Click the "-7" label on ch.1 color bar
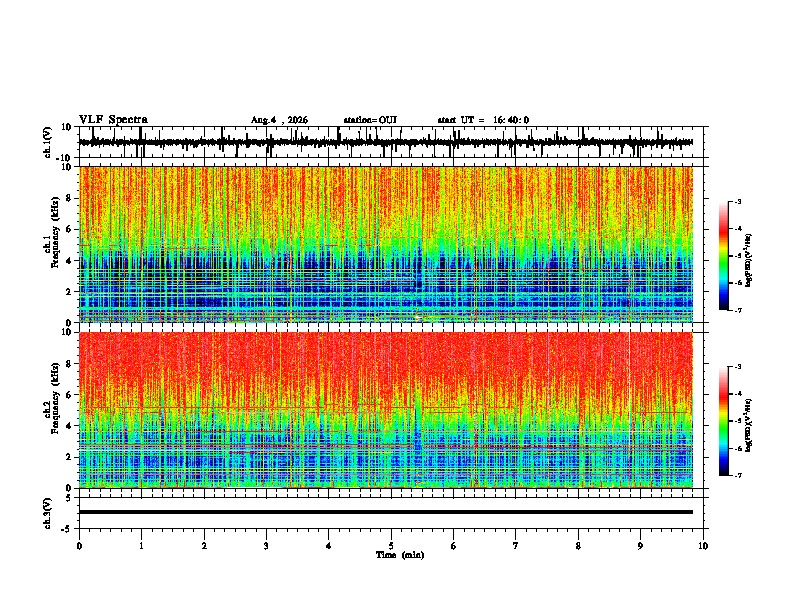This screenshot has width=792, height=612. pyautogui.click(x=737, y=310)
